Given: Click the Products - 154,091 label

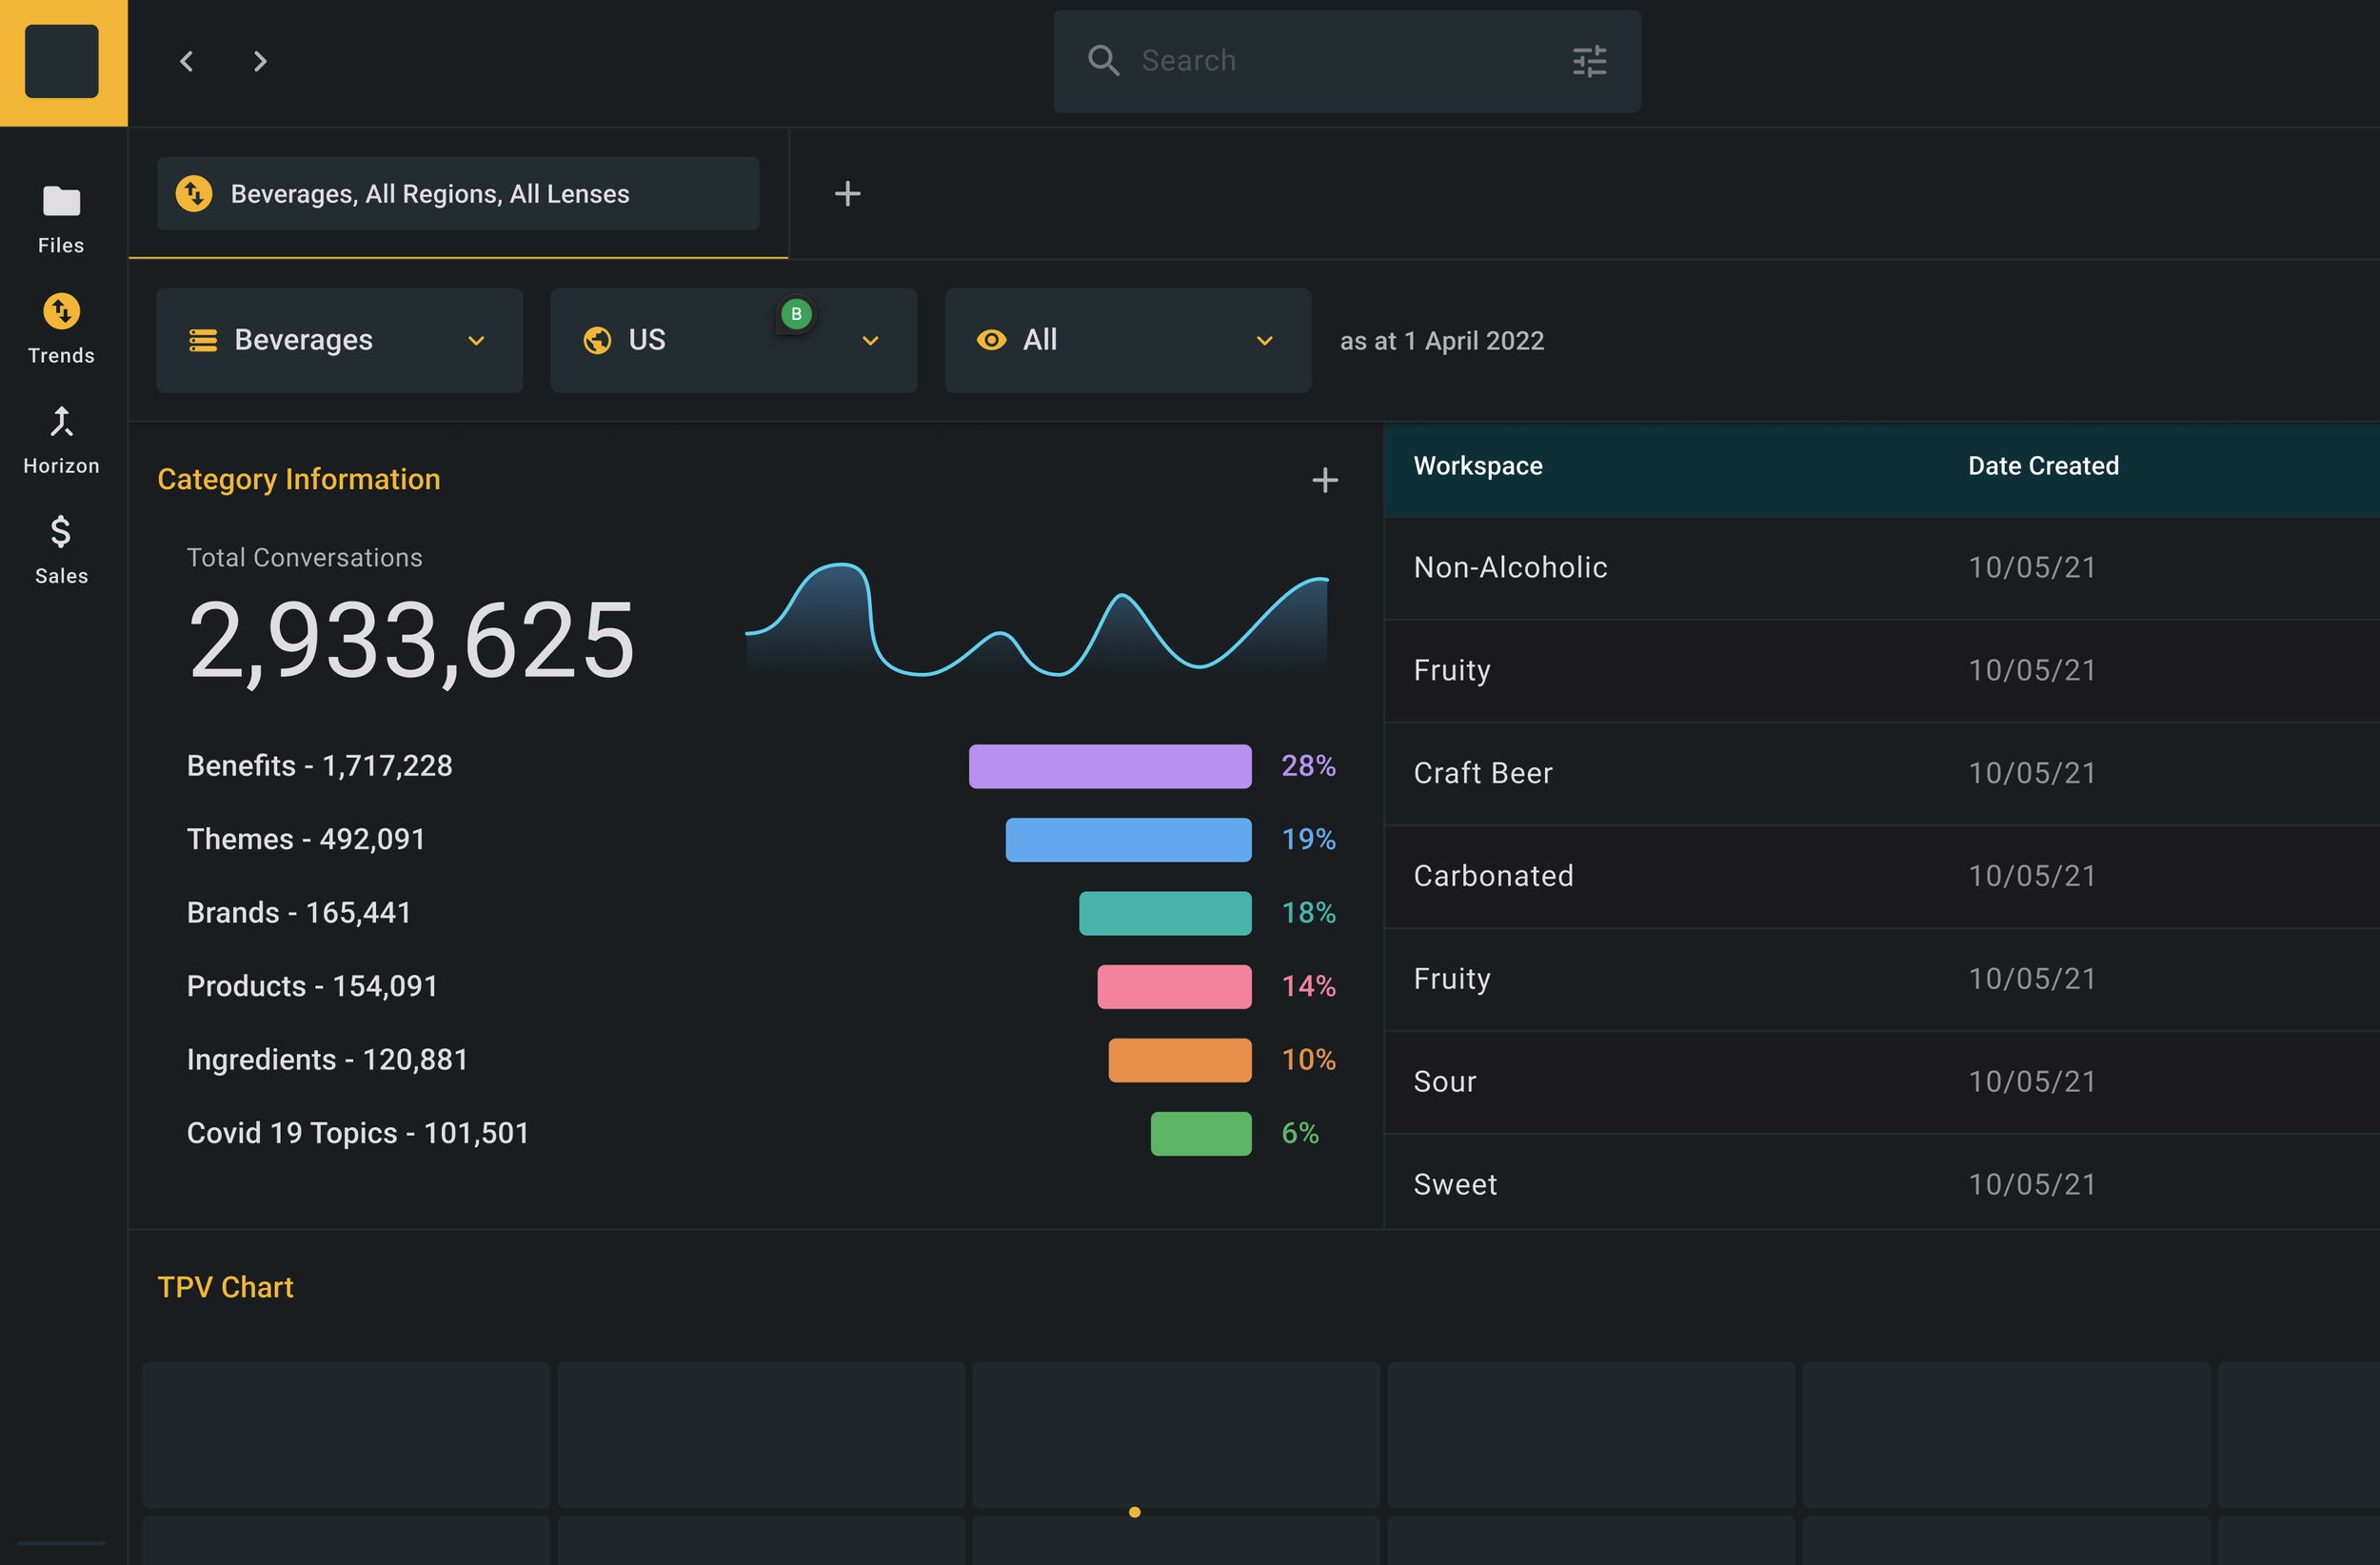Looking at the screenshot, I should pyautogui.click(x=312, y=987).
